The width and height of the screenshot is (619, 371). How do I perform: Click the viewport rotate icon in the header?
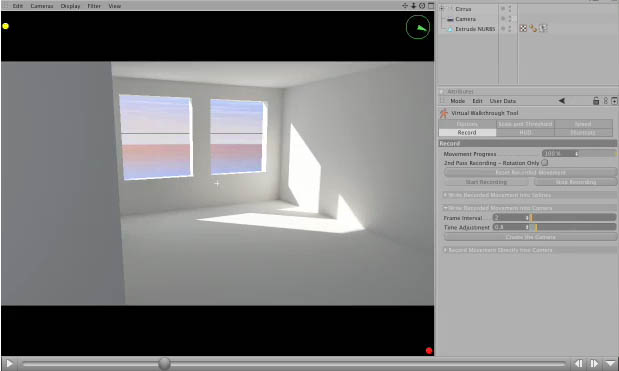pos(422,6)
